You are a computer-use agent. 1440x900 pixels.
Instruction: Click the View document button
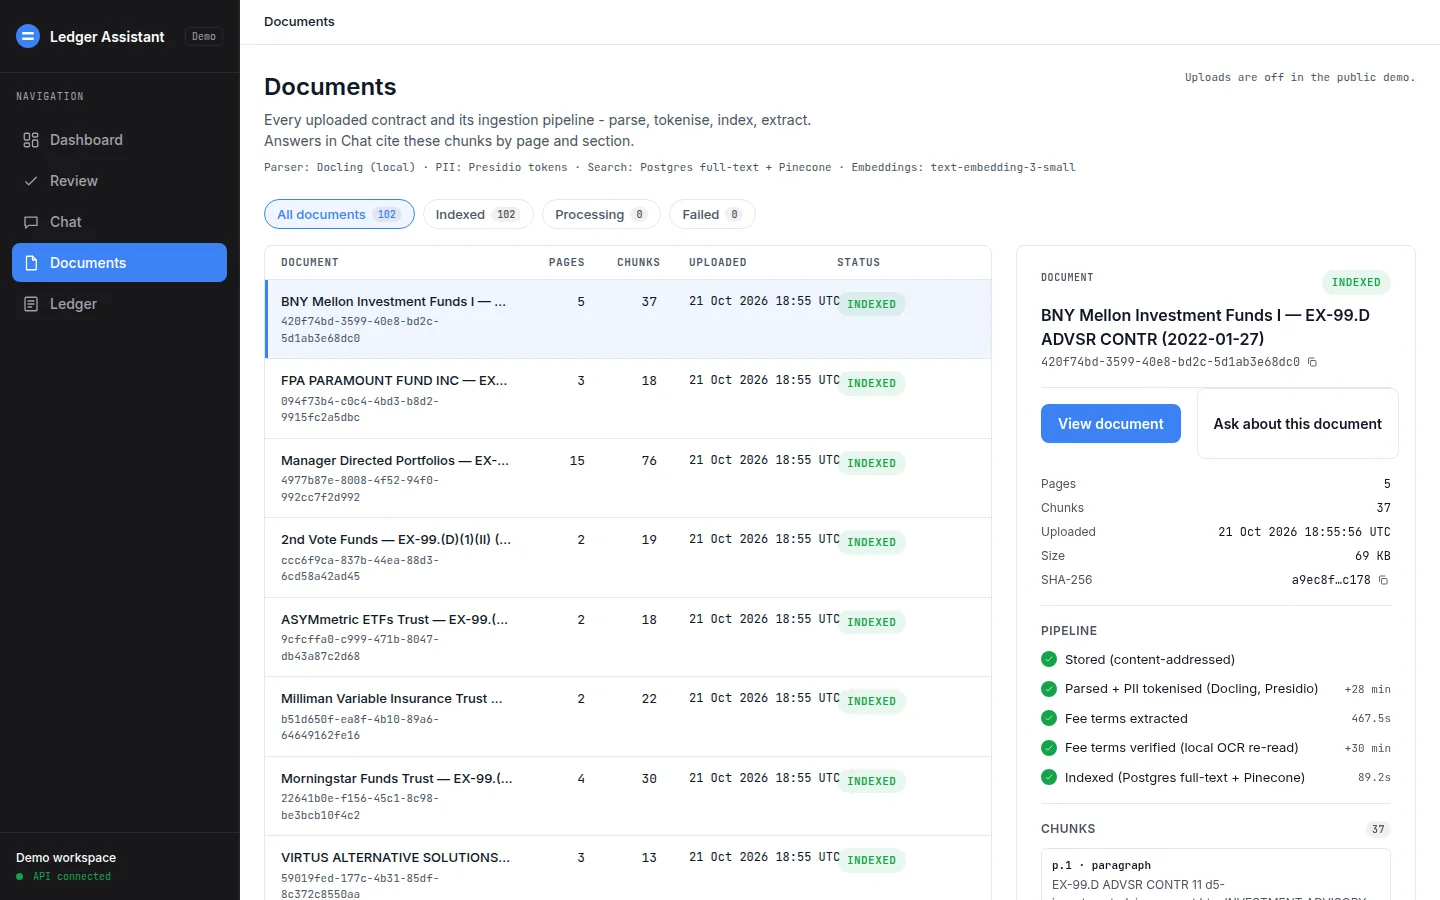tap(1111, 423)
